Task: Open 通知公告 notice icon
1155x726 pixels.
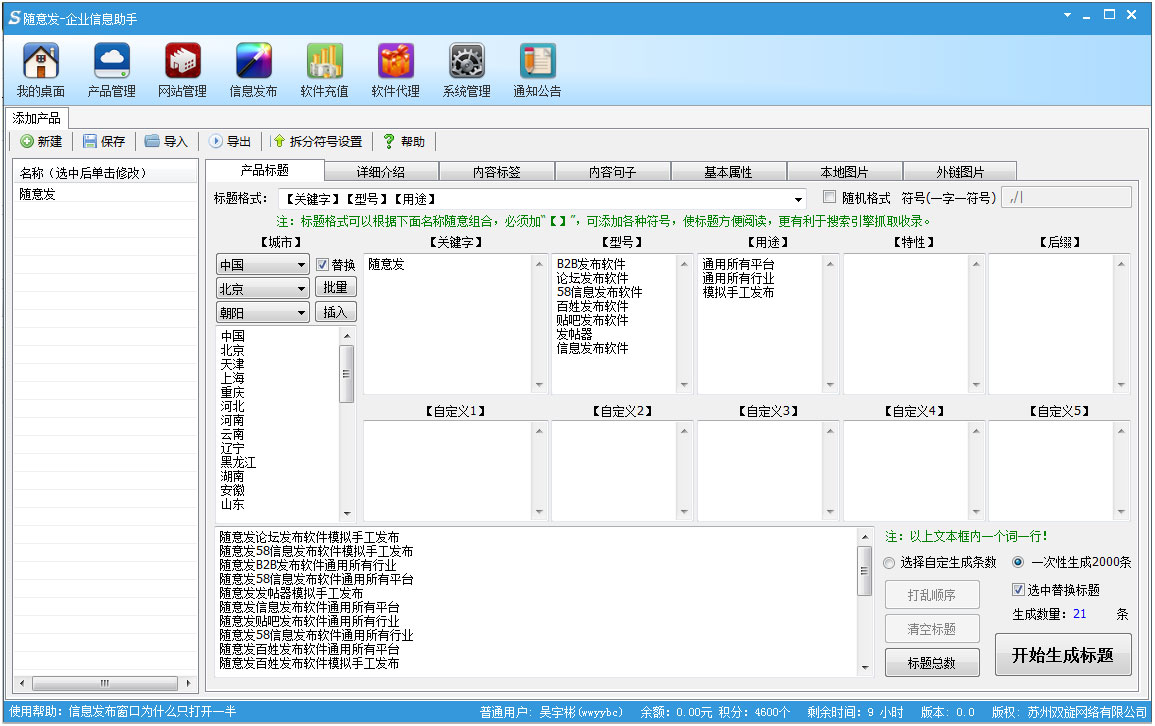Action: [537, 63]
